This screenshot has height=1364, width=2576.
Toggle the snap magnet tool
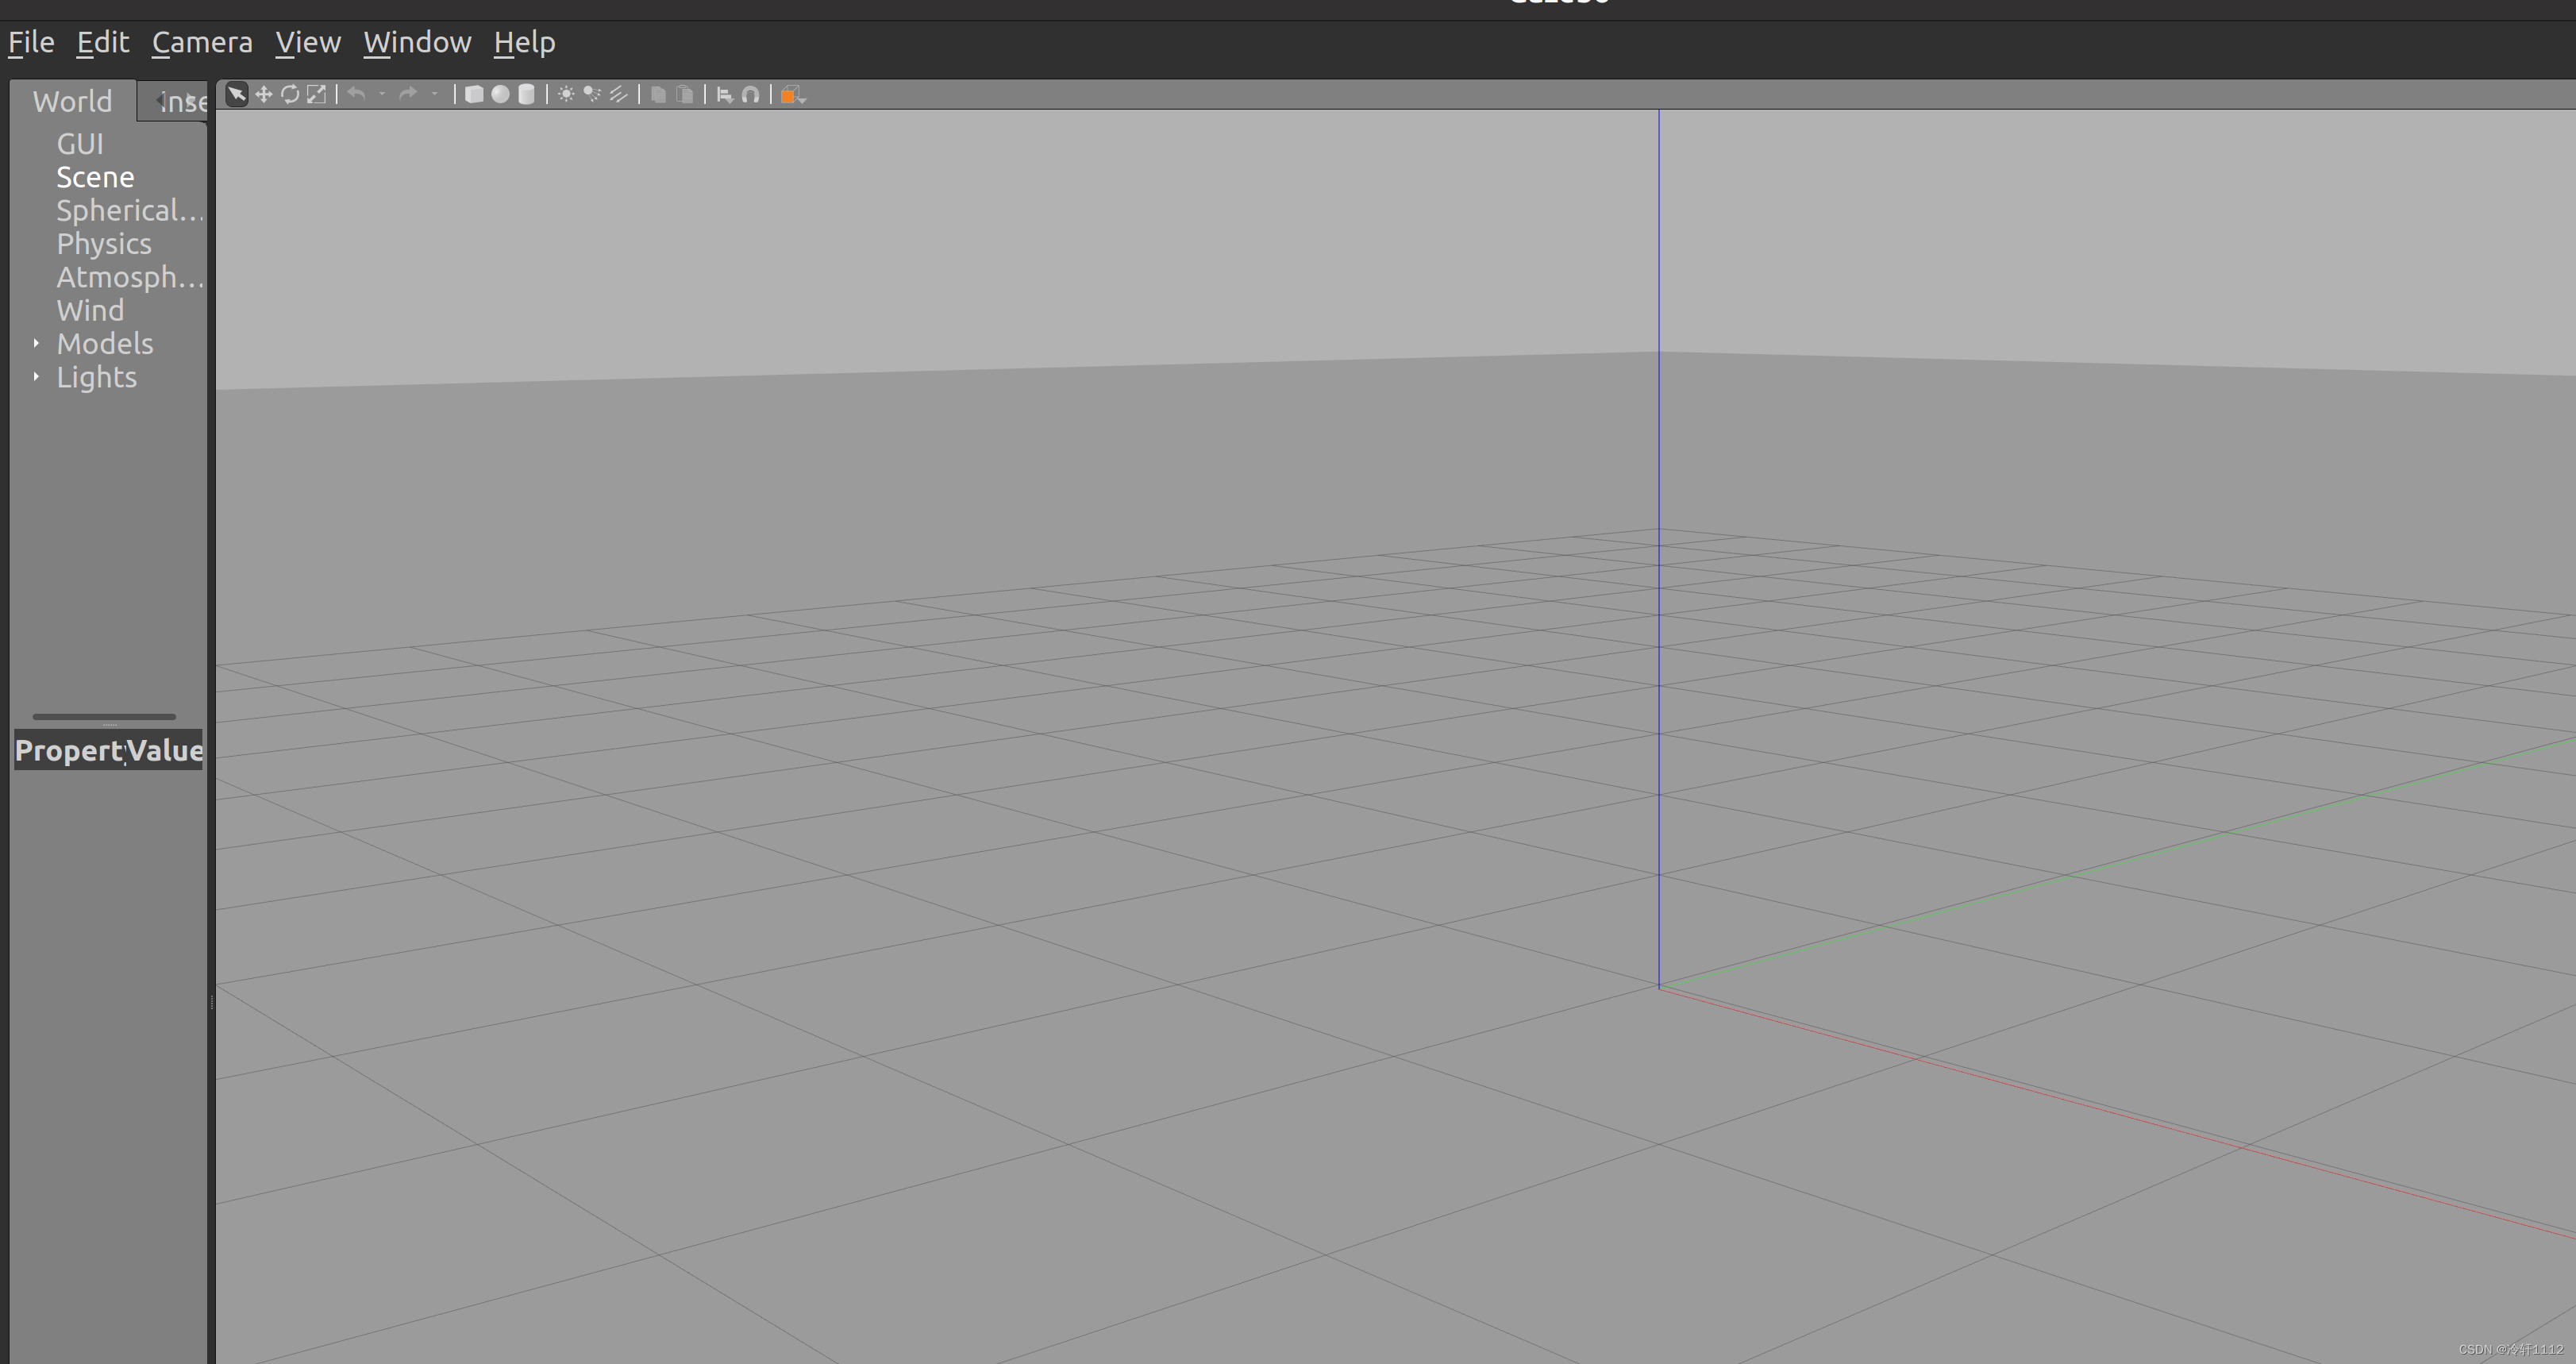coord(750,95)
